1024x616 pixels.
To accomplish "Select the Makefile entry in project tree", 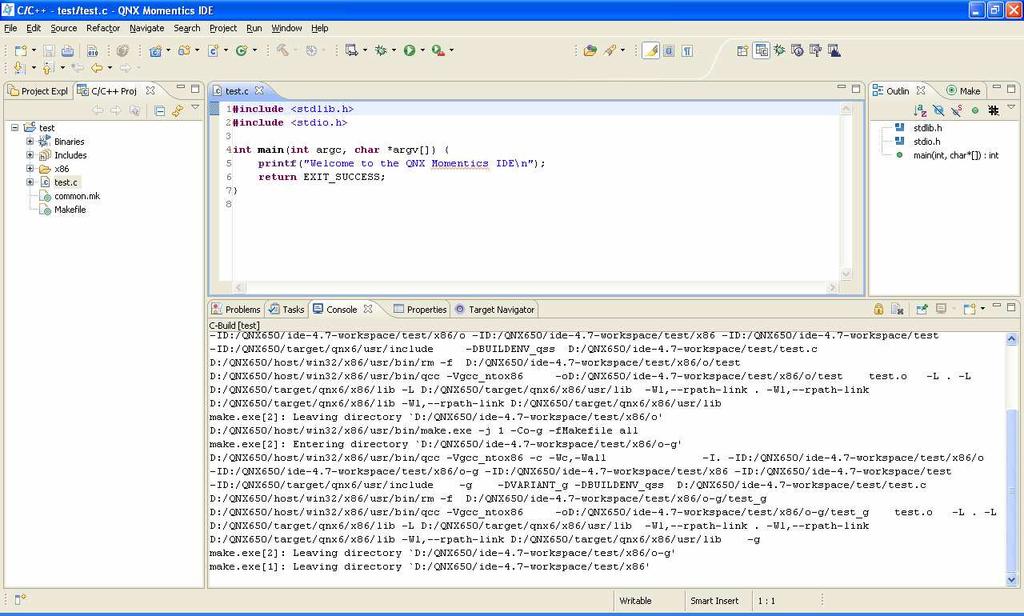I will coord(70,210).
